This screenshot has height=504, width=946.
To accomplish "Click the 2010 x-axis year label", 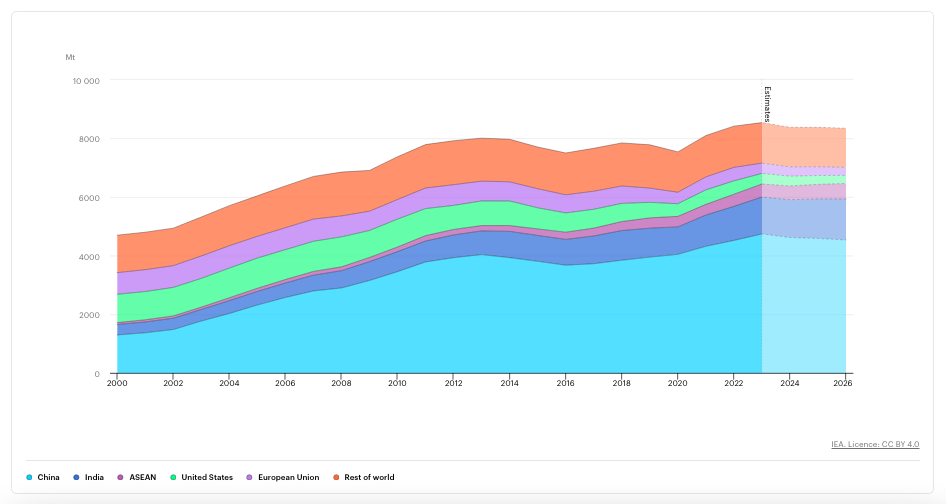I will coord(397,383).
